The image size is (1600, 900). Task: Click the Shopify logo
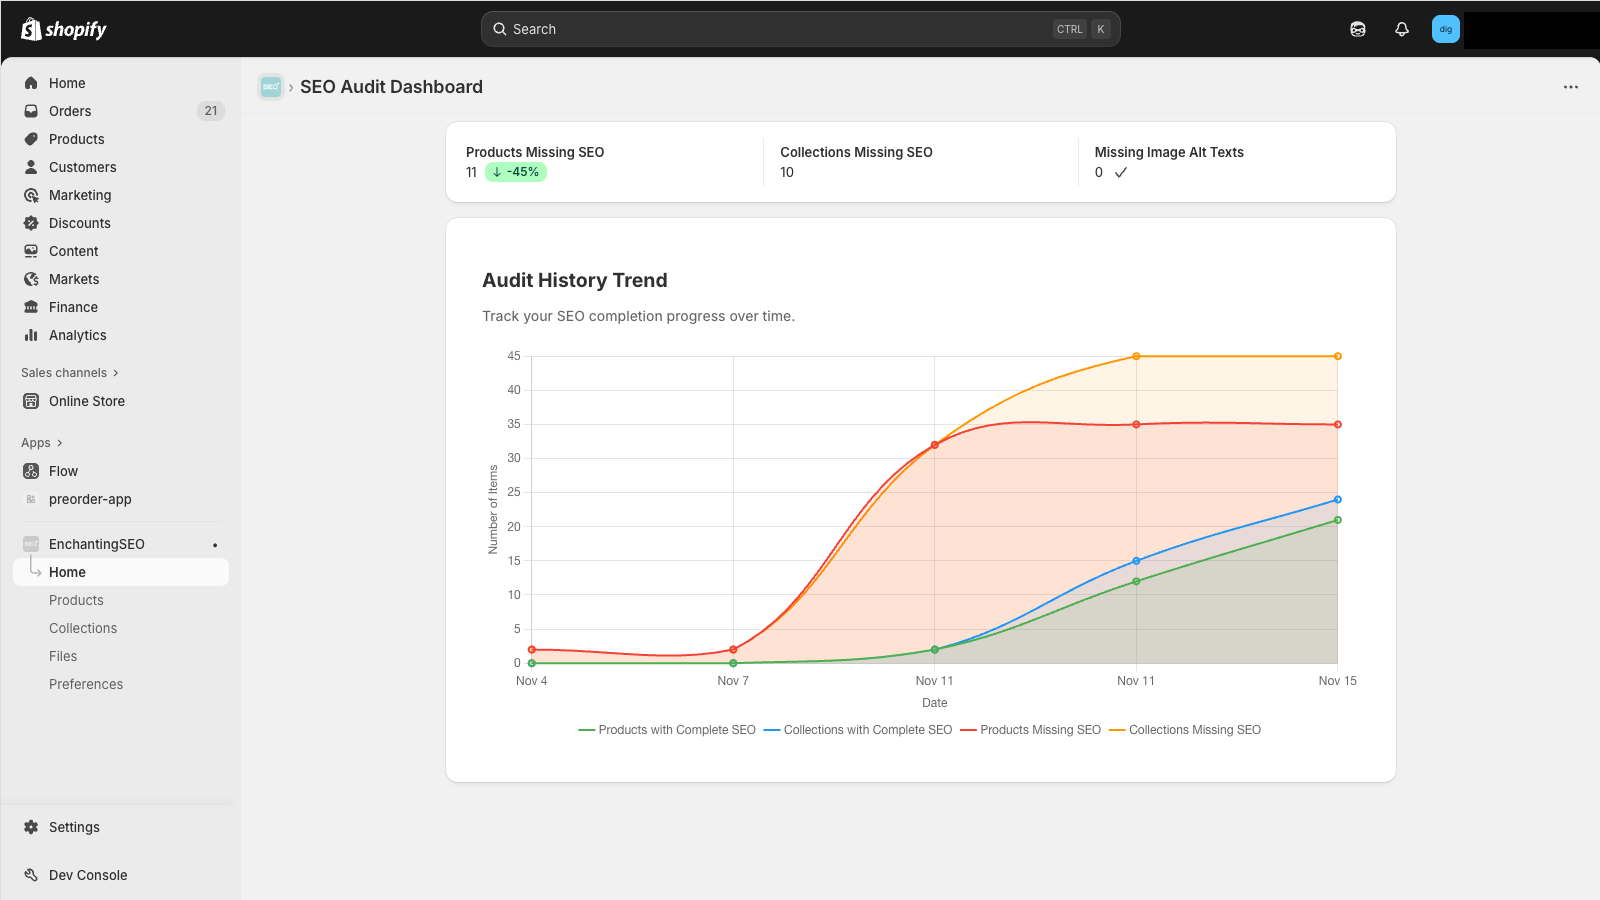click(x=64, y=29)
